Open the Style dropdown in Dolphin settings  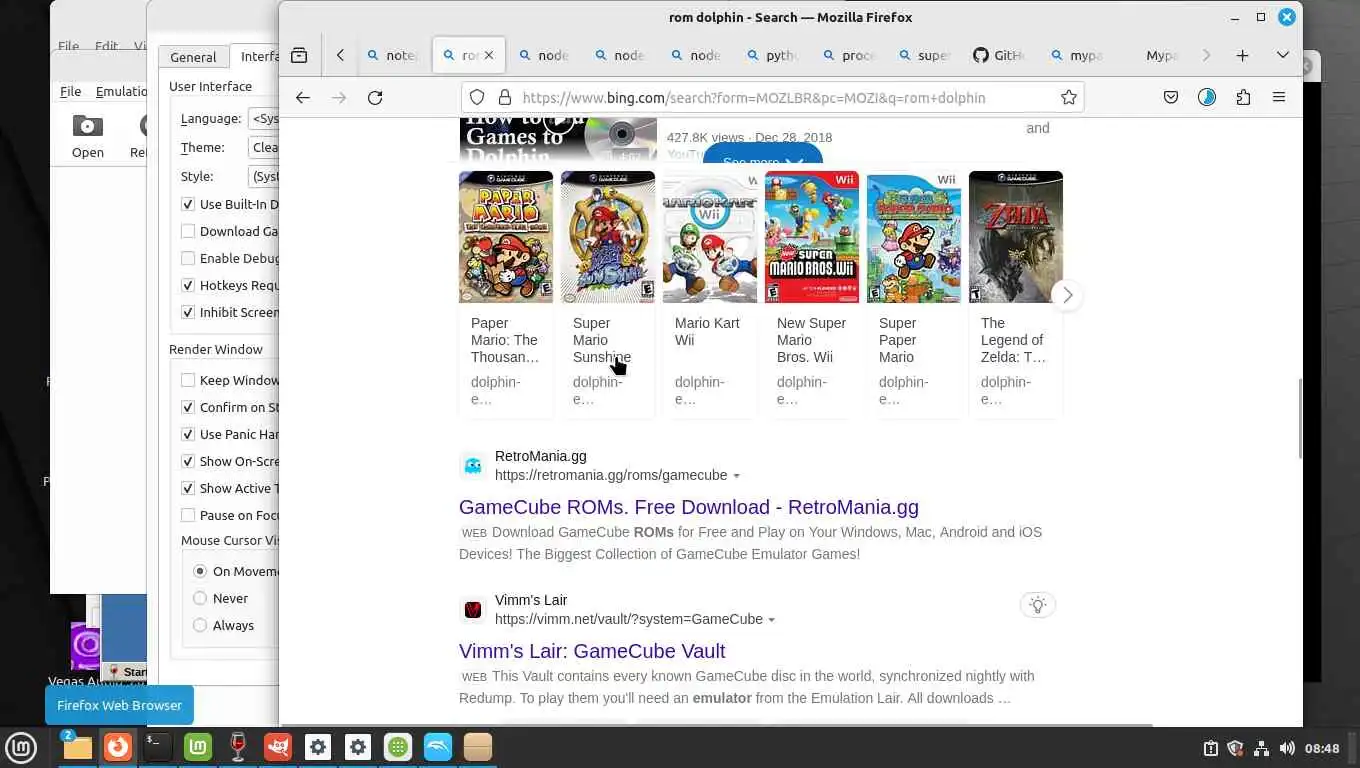coord(263,176)
